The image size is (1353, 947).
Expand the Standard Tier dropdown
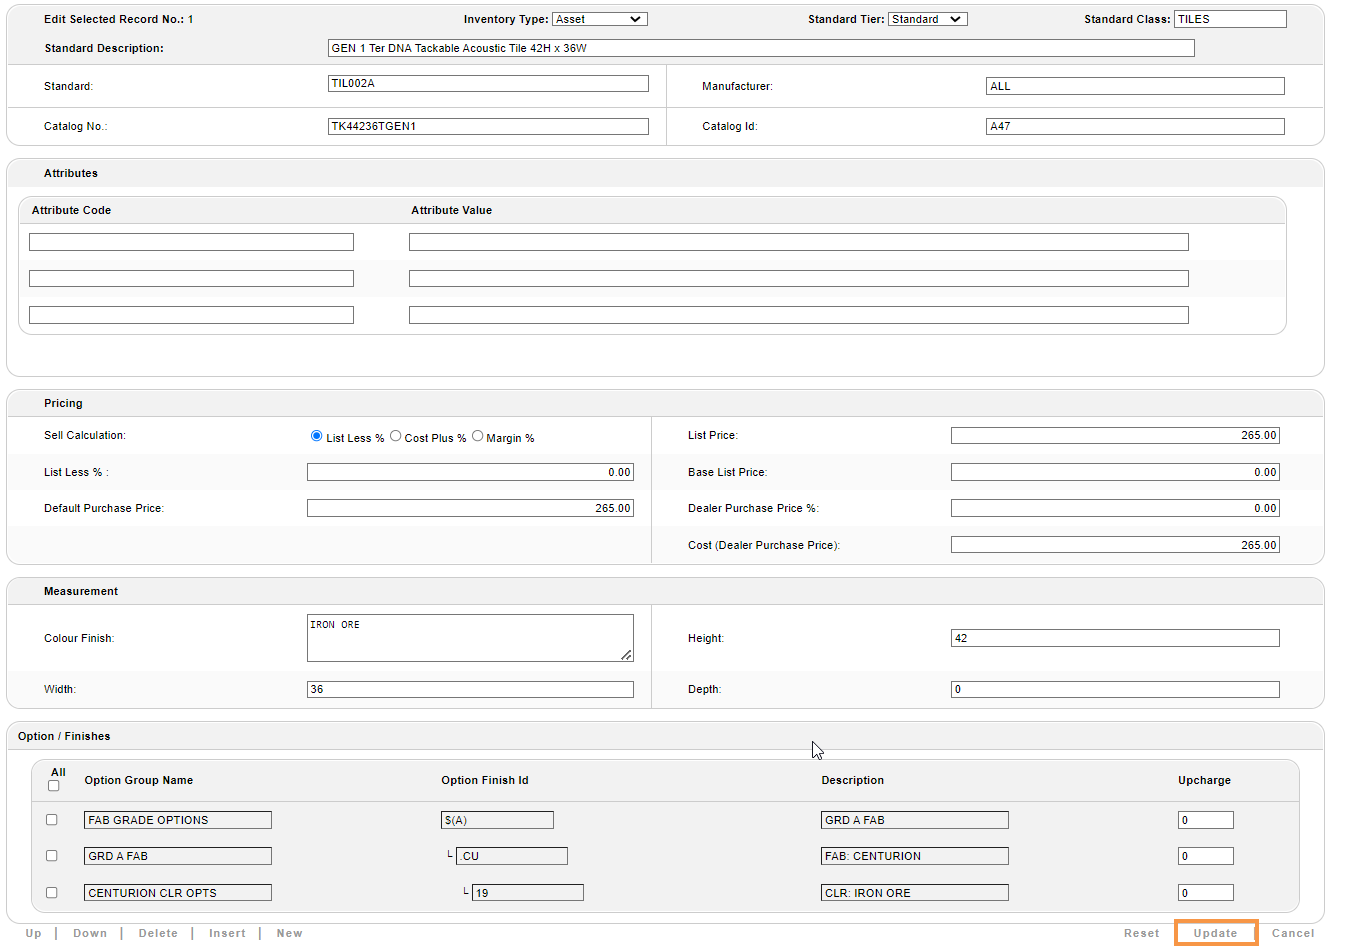click(927, 19)
